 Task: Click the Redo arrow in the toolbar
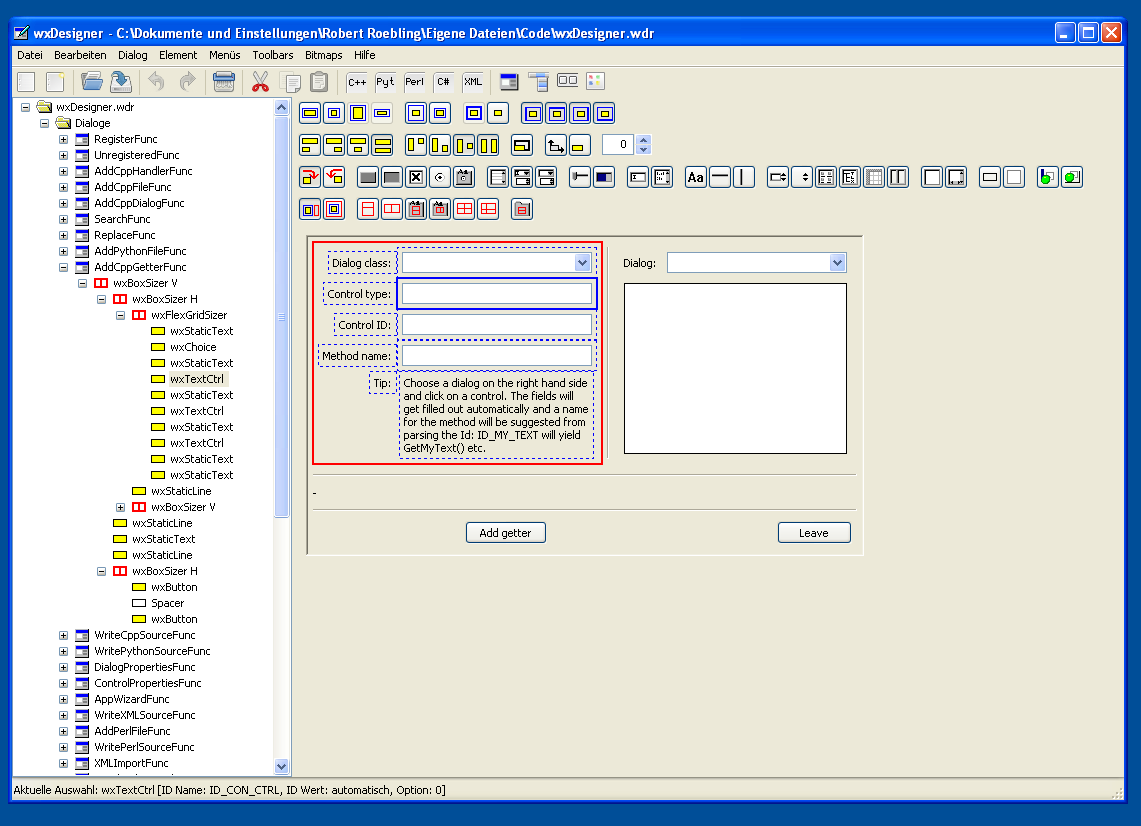(187, 82)
